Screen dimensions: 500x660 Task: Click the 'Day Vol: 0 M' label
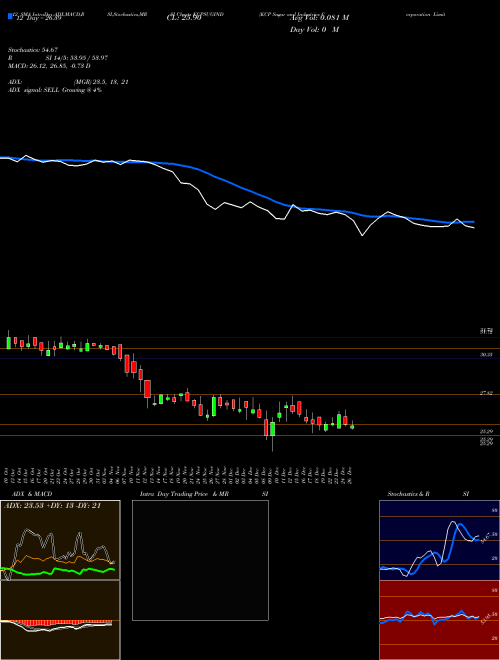pyautogui.click(x=314, y=30)
